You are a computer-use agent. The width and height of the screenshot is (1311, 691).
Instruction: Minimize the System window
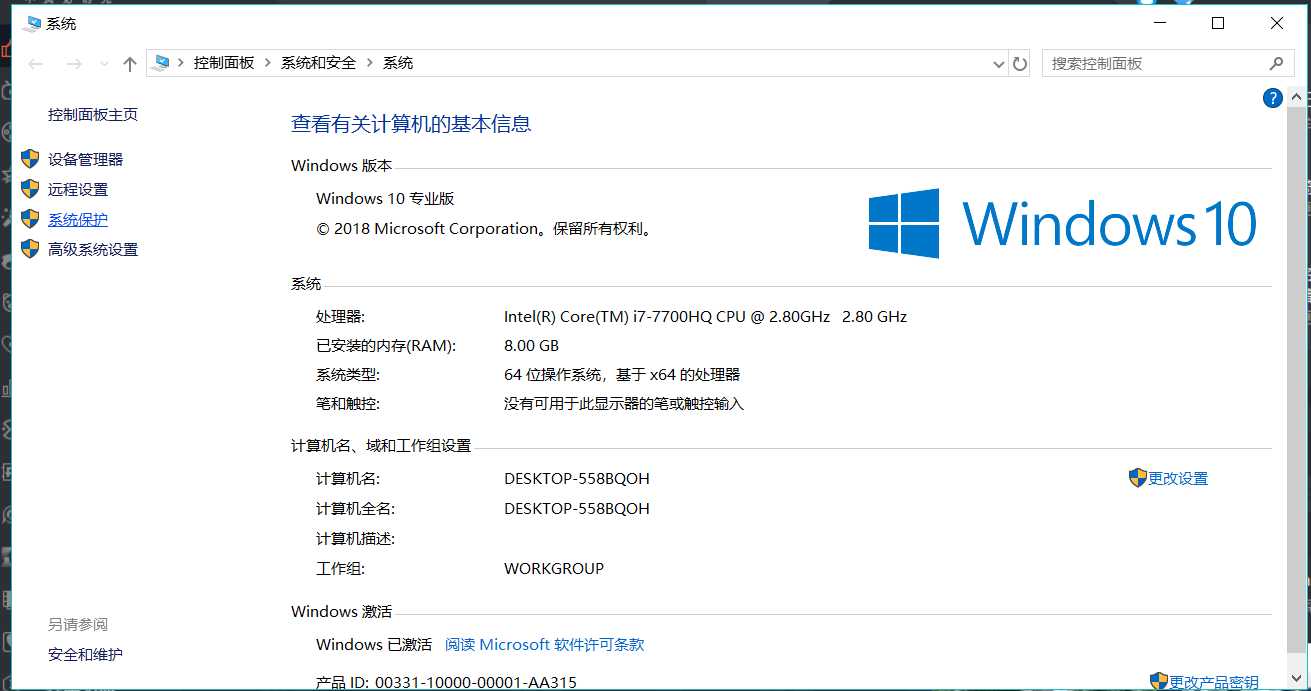[1159, 23]
